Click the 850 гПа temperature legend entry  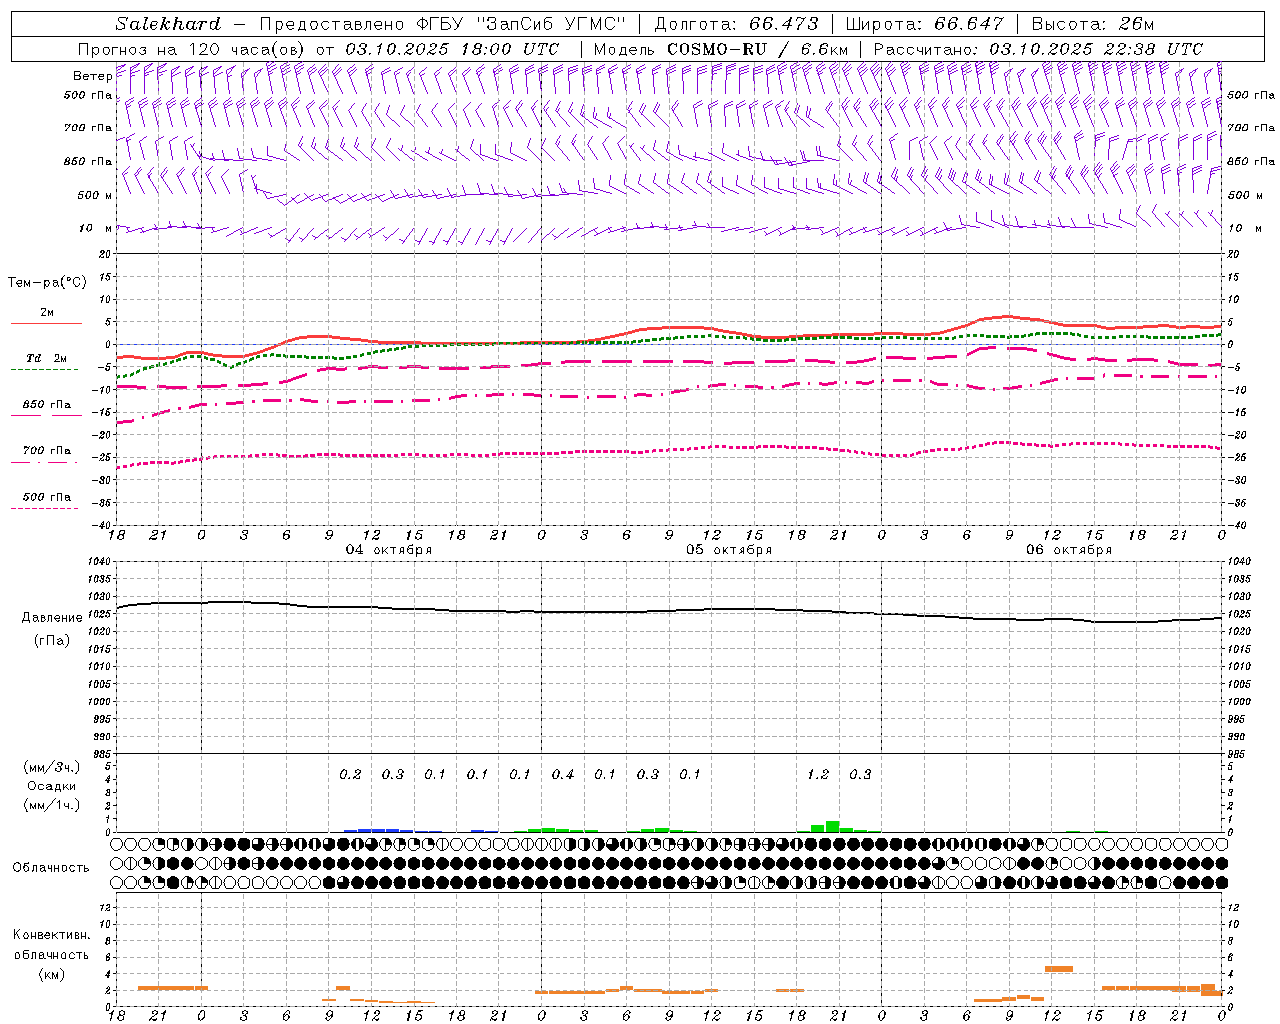coord(47,405)
